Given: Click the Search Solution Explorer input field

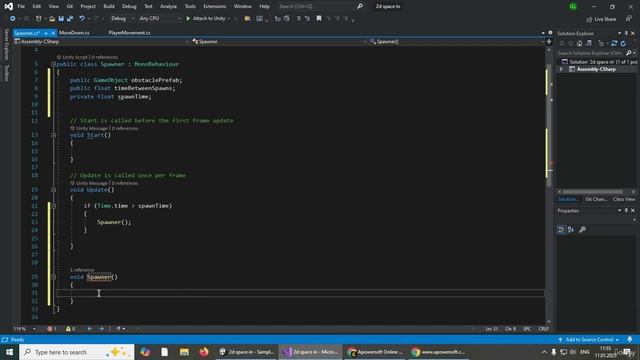Looking at the screenshot, I should coord(591,53).
